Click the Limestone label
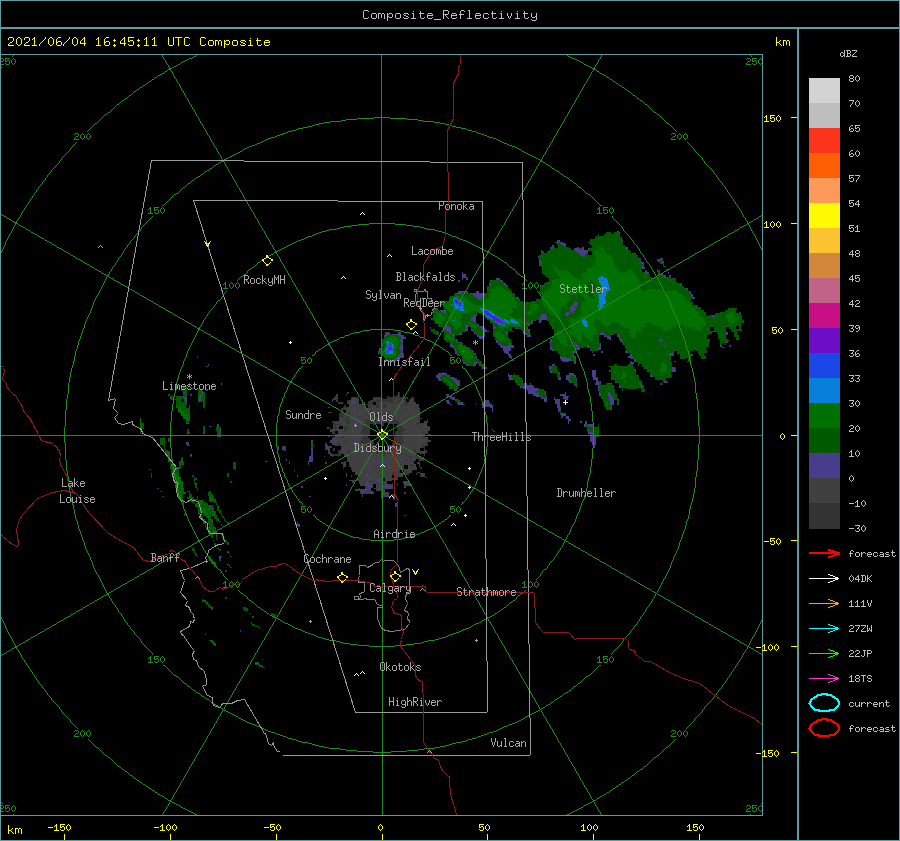The image size is (900, 841). [x=189, y=386]
